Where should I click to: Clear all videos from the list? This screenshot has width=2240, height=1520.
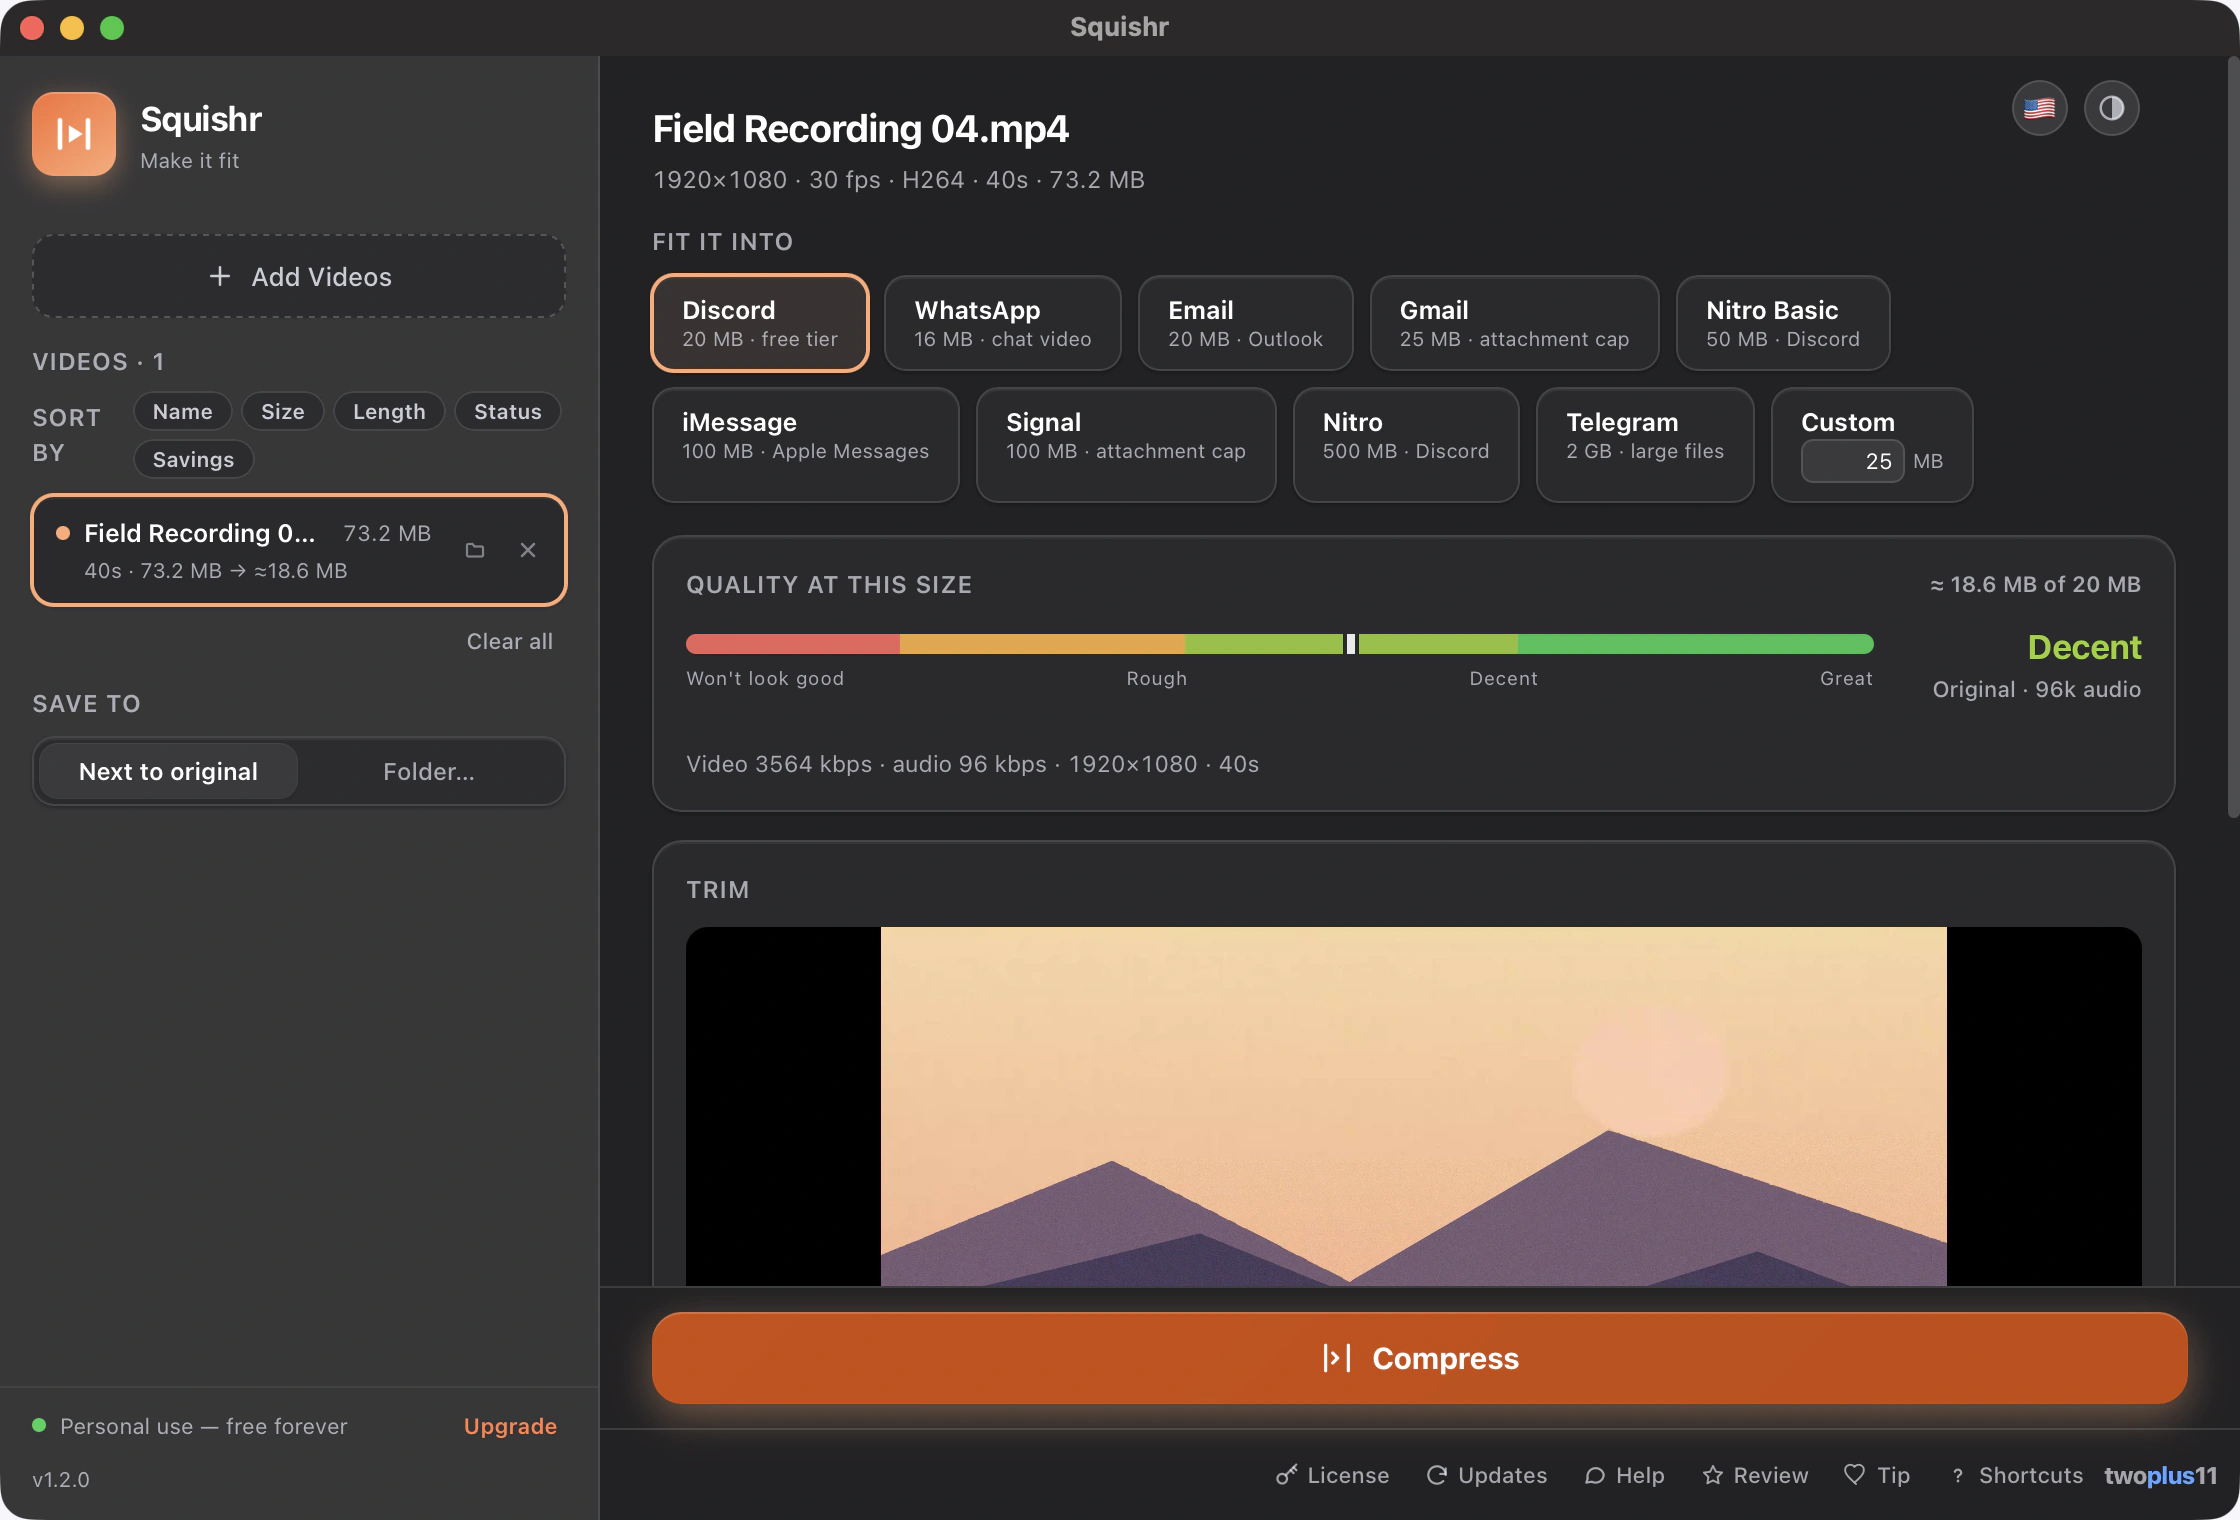[509, 641]
